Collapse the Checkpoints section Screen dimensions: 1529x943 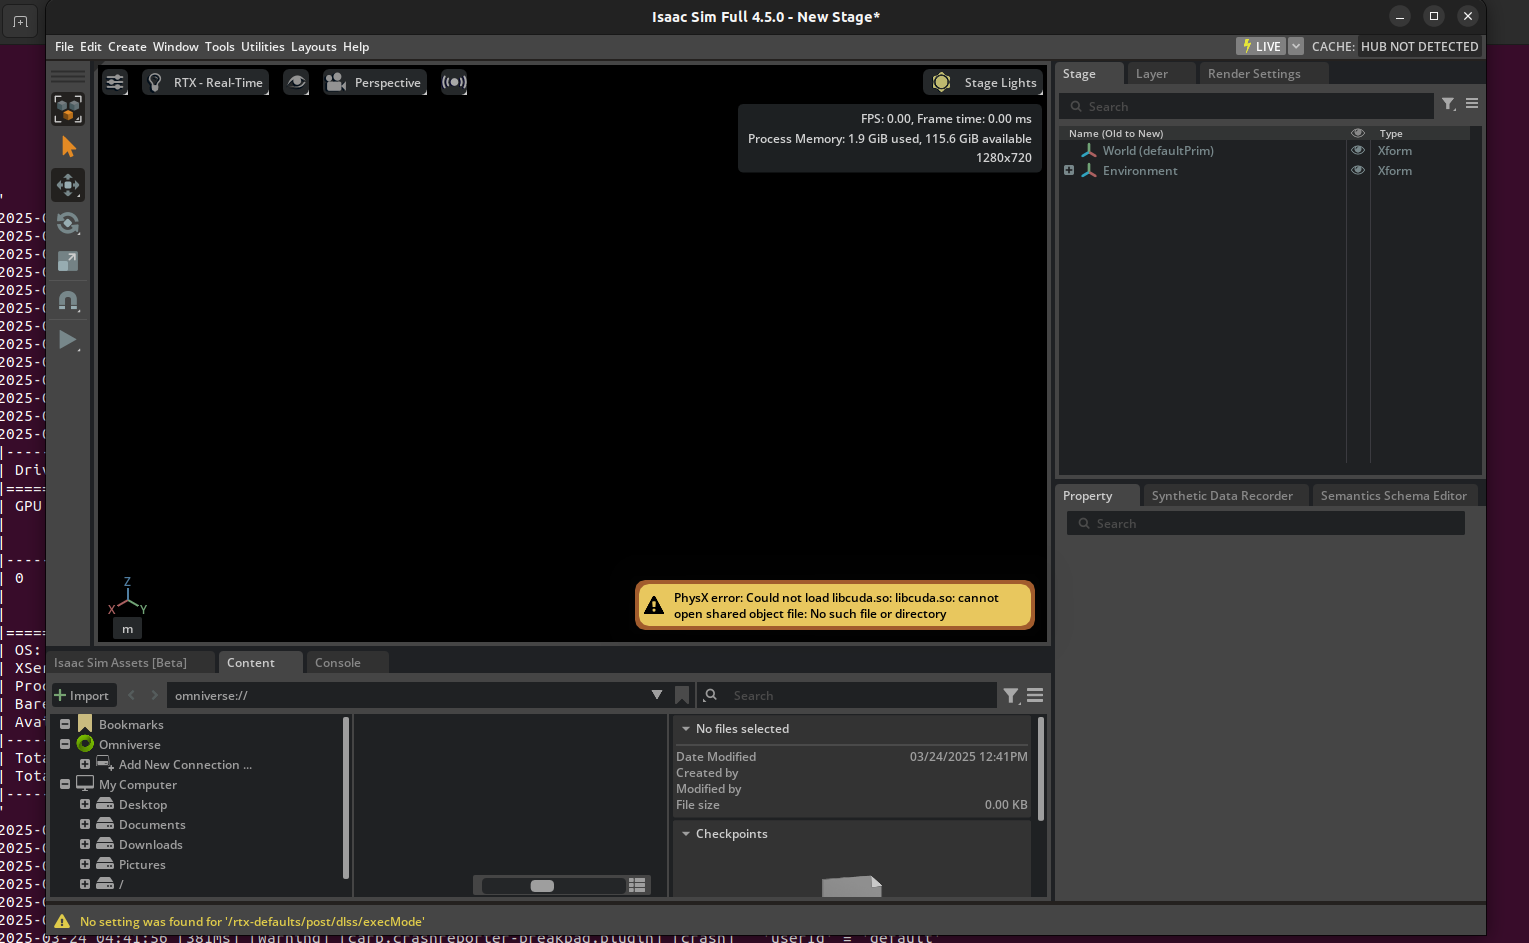686,833
